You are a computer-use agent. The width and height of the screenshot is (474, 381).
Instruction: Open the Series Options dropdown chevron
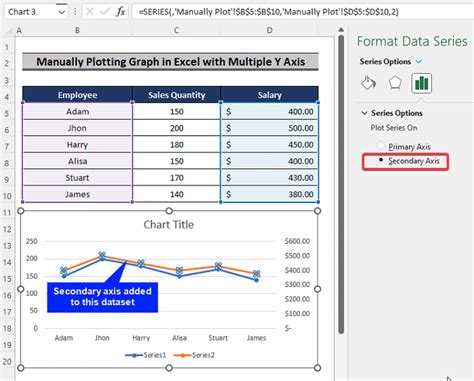(419, 61)
